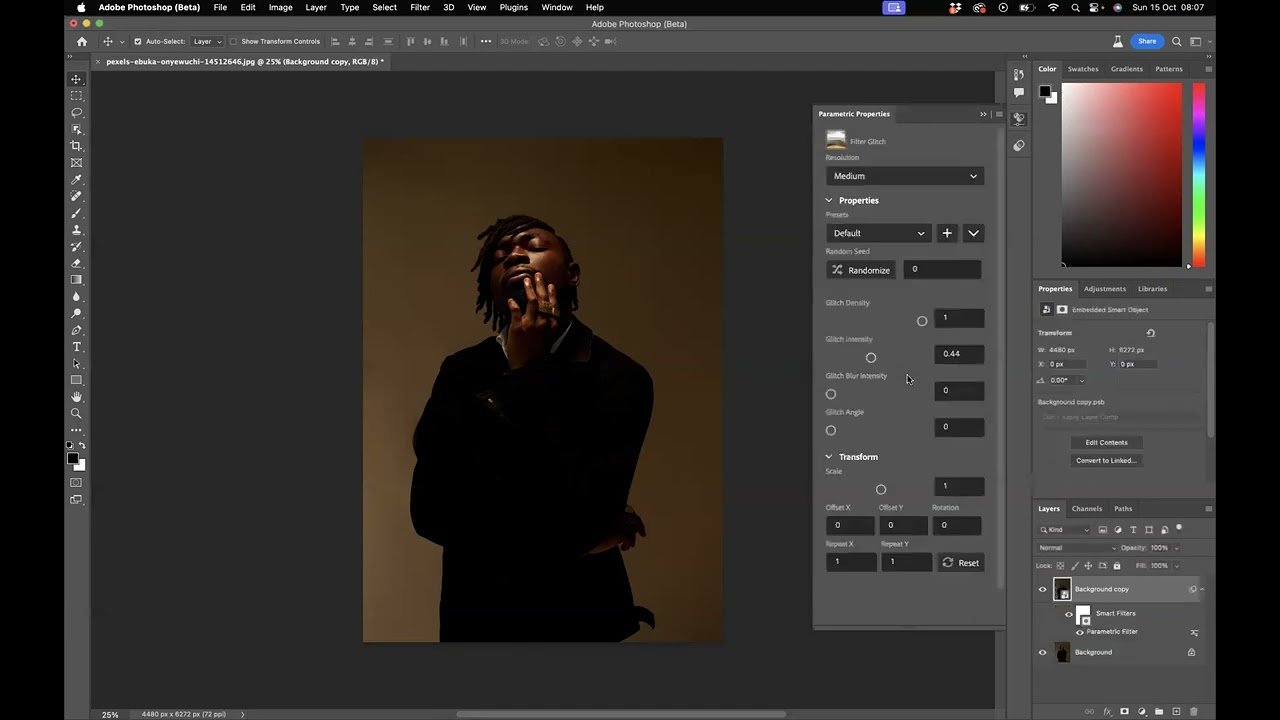Adjust the Glitch Intensity slider handle
The image size is (1280, 720).
pos(871,358)
